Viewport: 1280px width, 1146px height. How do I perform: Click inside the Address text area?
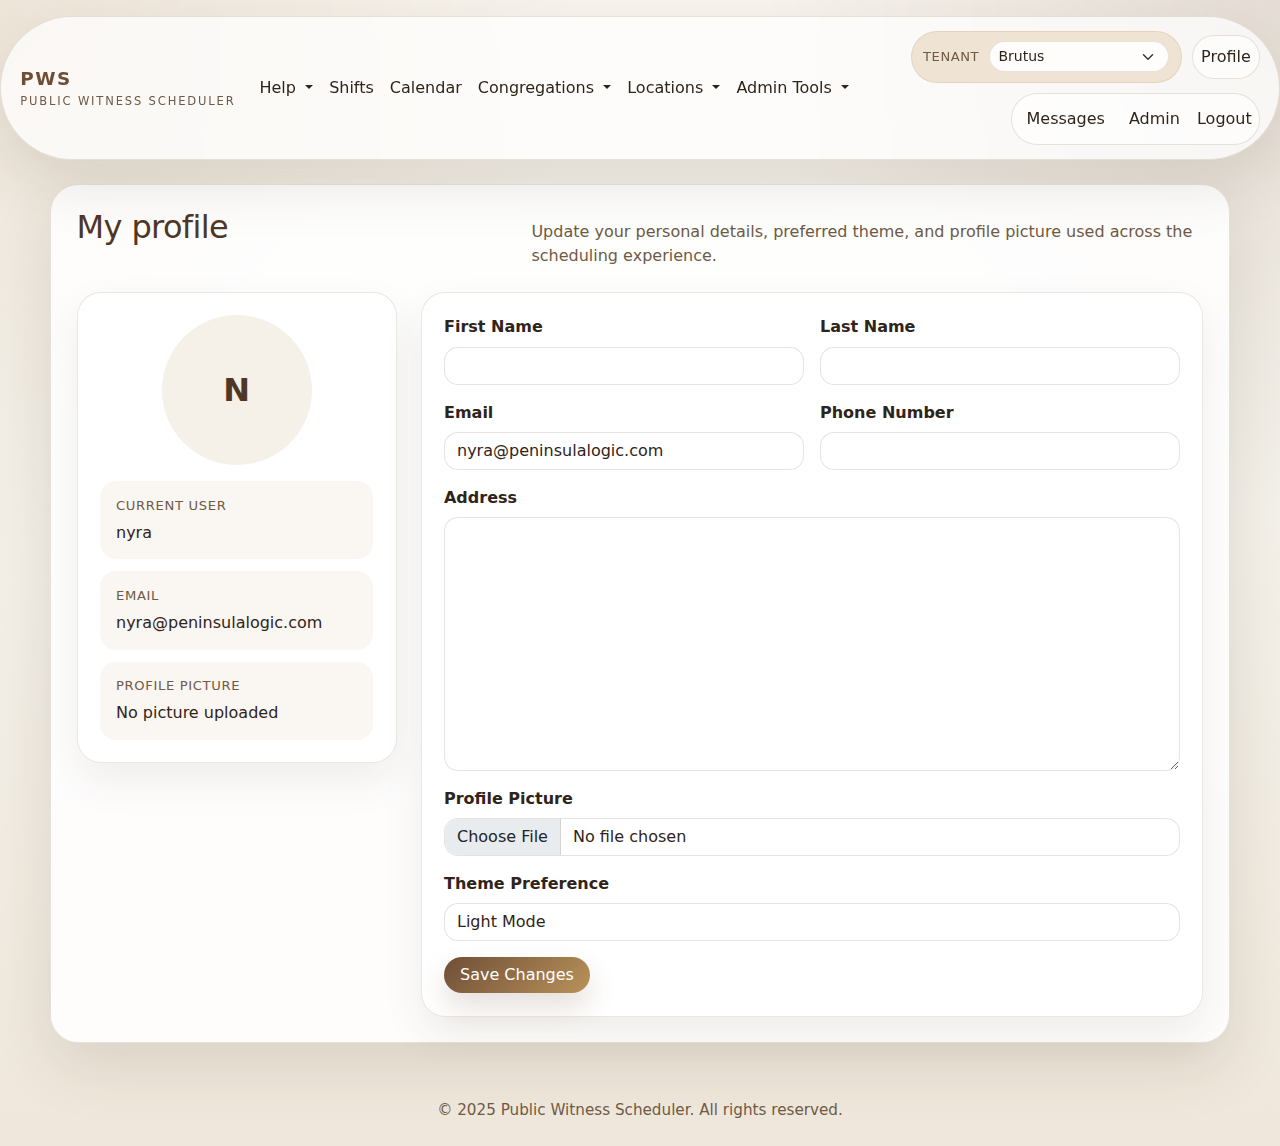[811, 644]
